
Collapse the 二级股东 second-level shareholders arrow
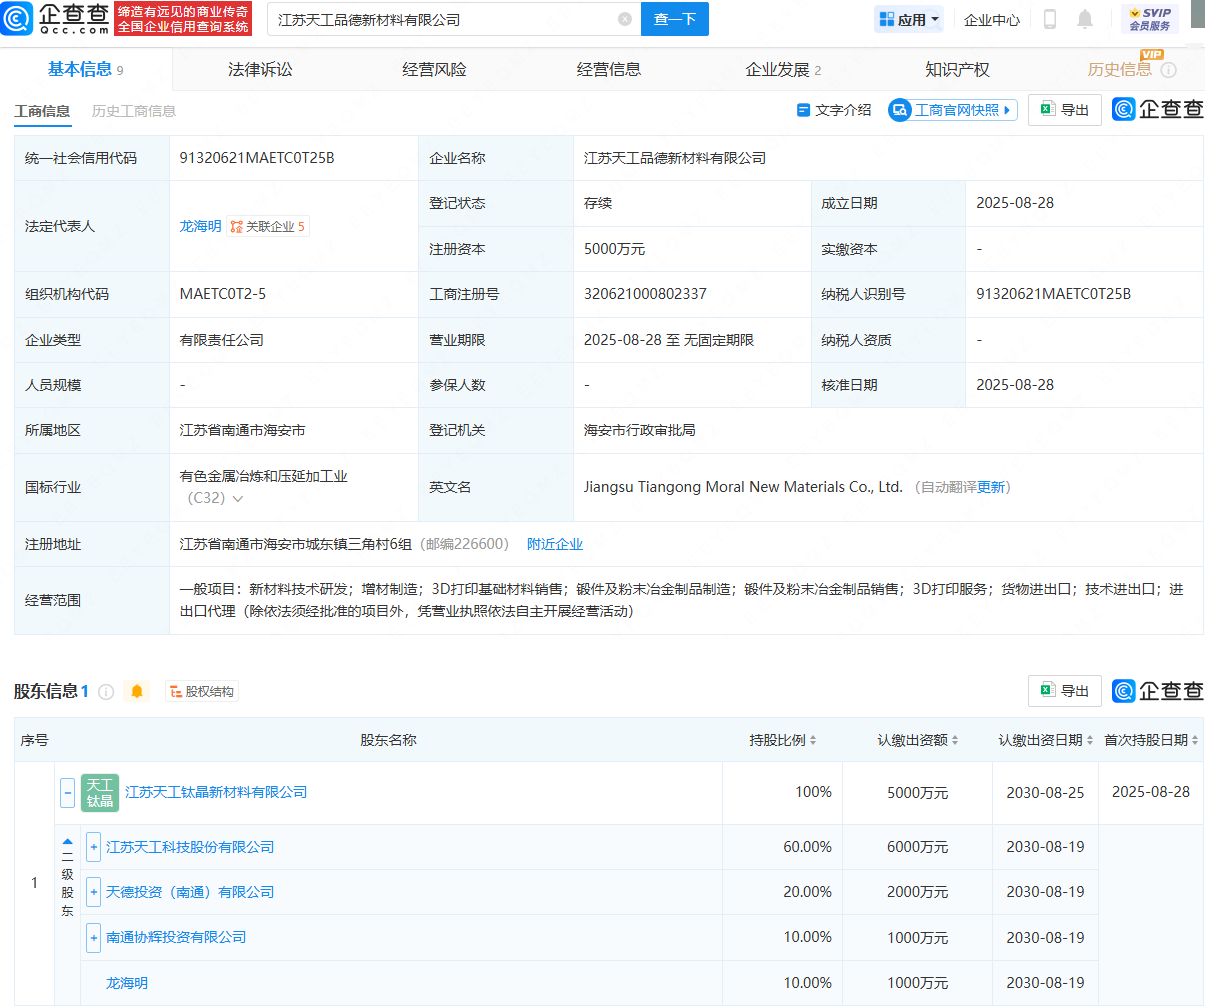point(67,842)
